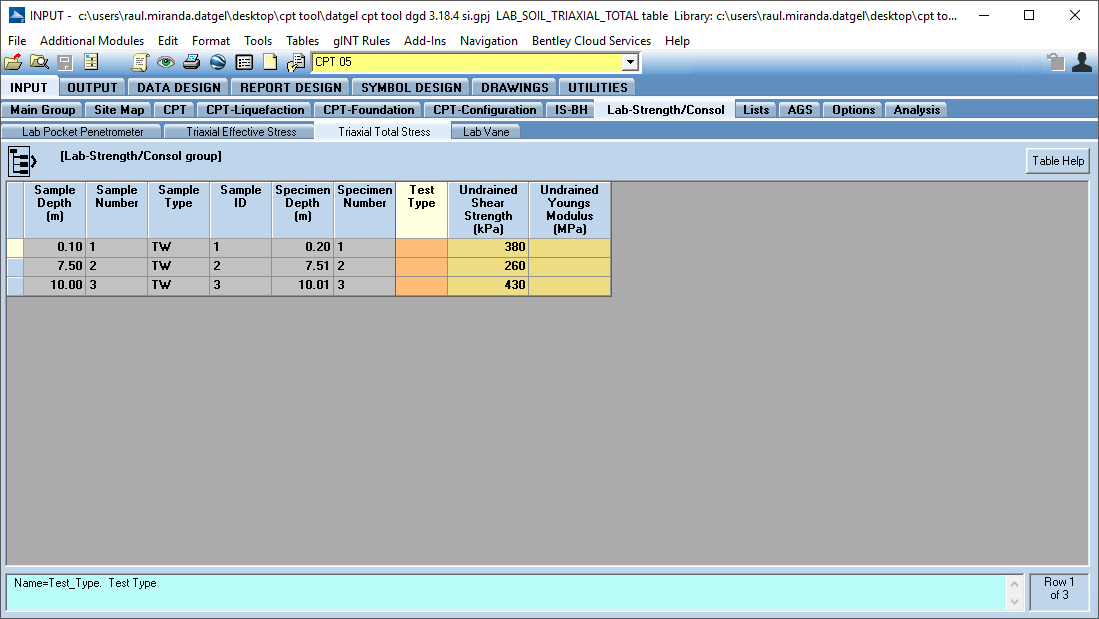Open the CPT 05 dropdown arrow
This screenshot has height=619, width=1099.
pos(630,62)
